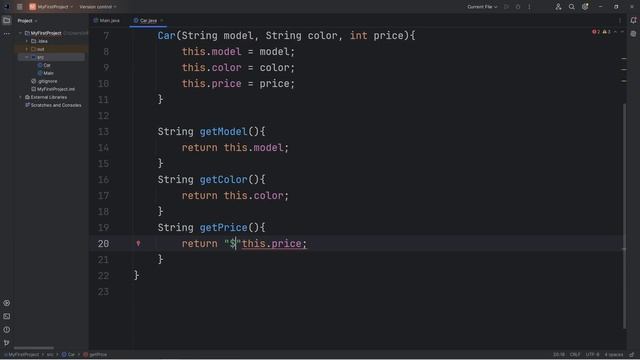
Task: Expand External Libraries node
Action: [20, 97]
